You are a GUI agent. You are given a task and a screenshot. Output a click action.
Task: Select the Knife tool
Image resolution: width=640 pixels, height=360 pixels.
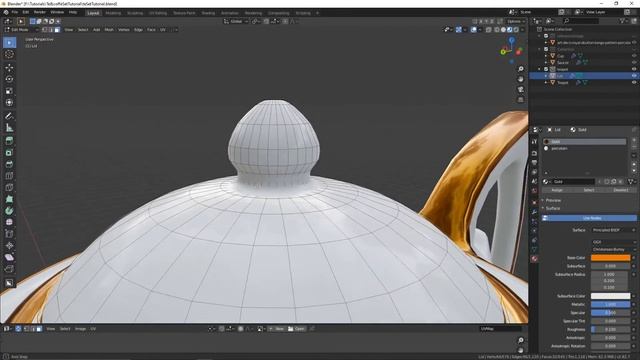click(x=9, y=187)
